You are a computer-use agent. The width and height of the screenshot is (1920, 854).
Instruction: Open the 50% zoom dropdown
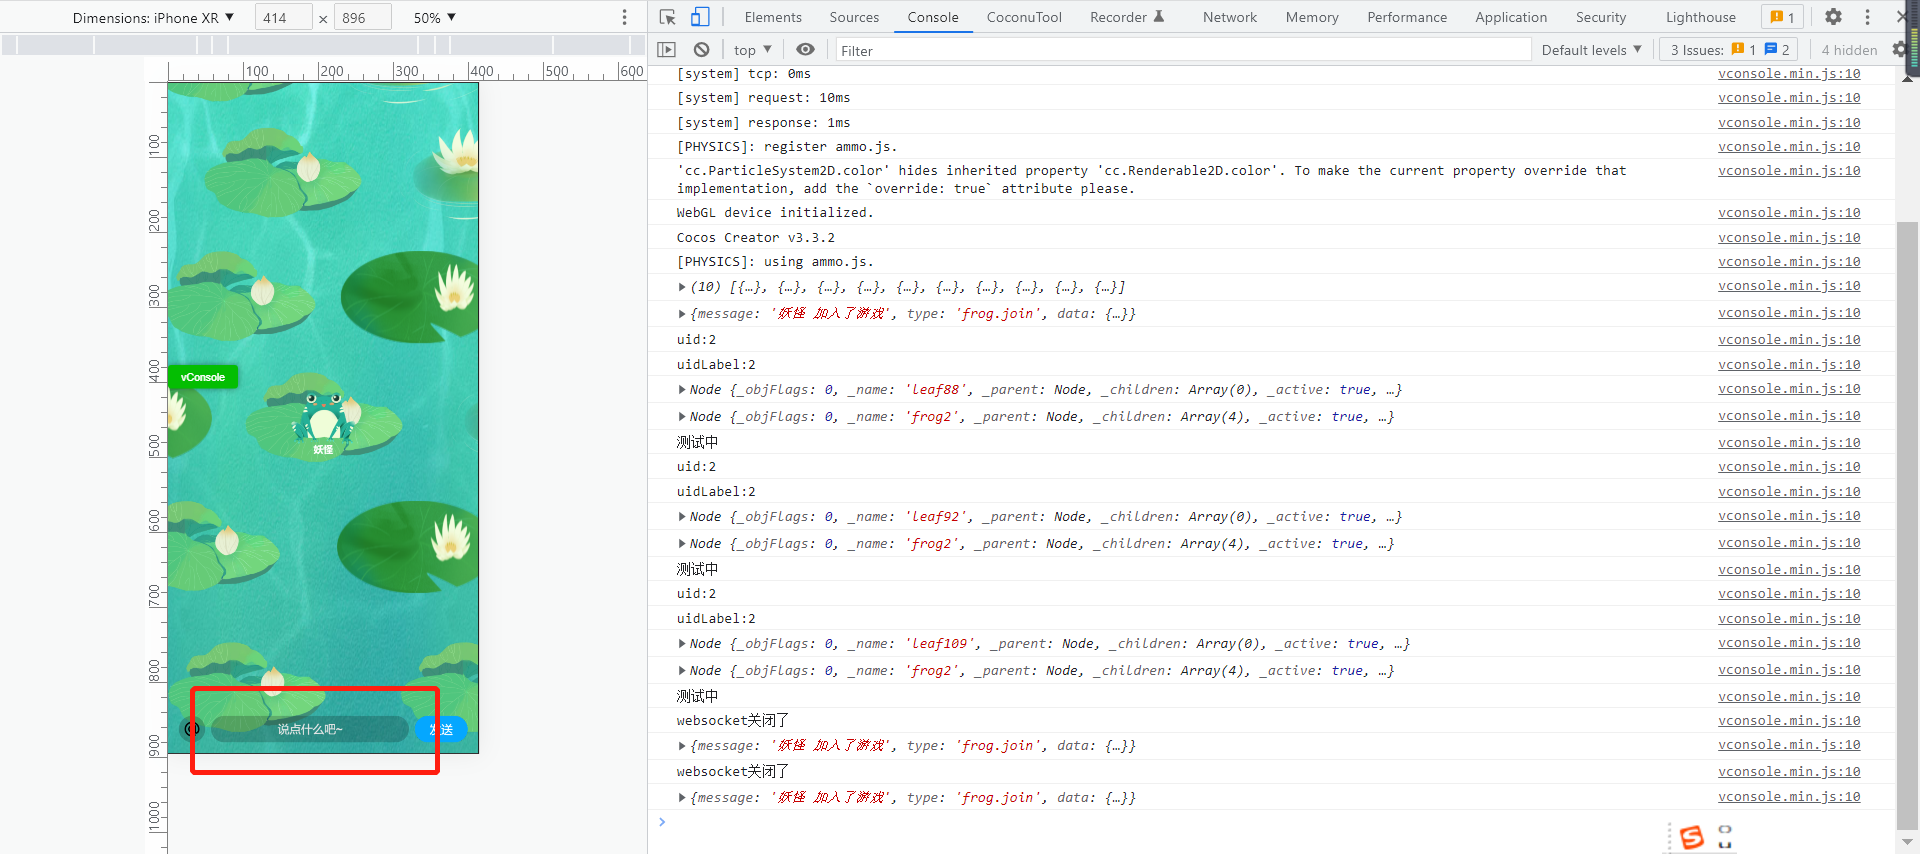point(434,18)
